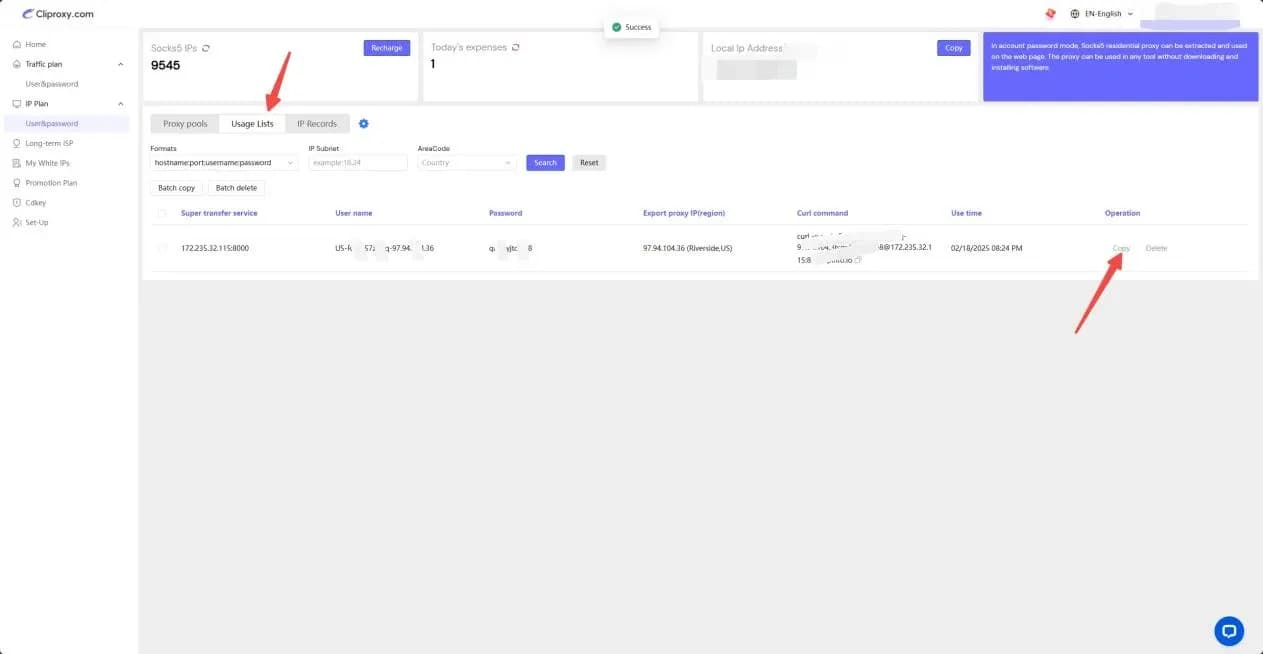This screenshot has width=1263, height=654.
Task: Click the Recharge button
Action: [386, 47]
